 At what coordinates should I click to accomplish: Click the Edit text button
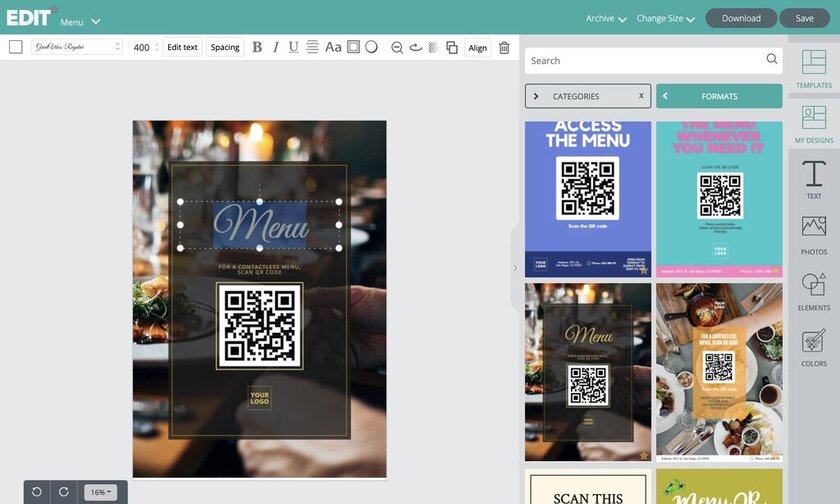182,47
